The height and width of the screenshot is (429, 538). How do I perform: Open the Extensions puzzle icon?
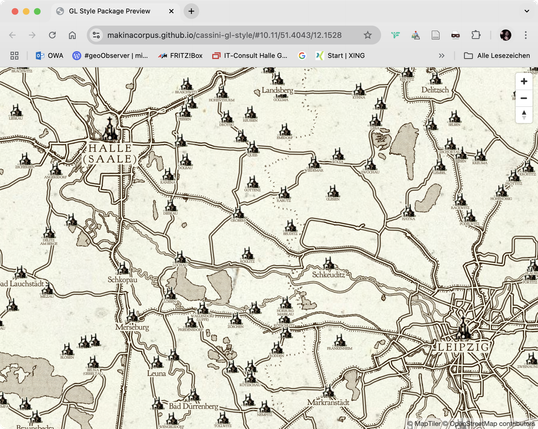[x=476, y=35]
